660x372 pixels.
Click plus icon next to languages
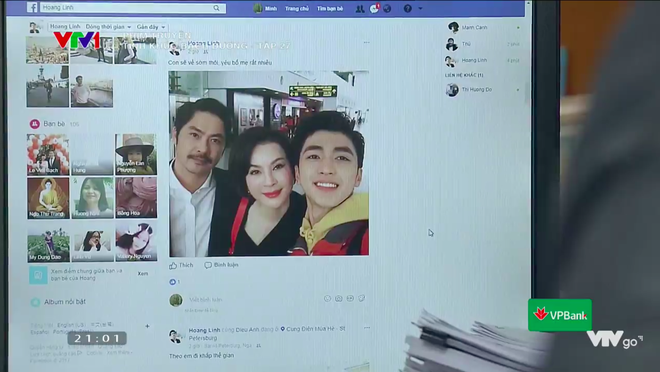147,326
